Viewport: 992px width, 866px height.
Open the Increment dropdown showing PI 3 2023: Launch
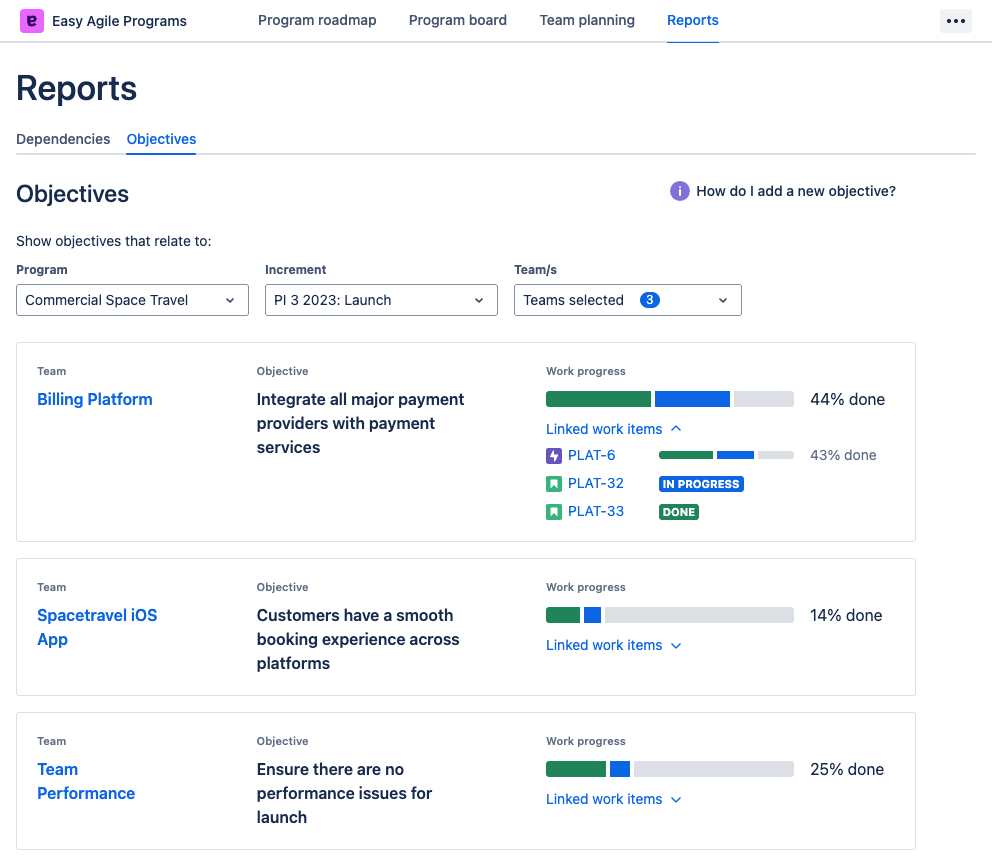(x=381, y=300)
